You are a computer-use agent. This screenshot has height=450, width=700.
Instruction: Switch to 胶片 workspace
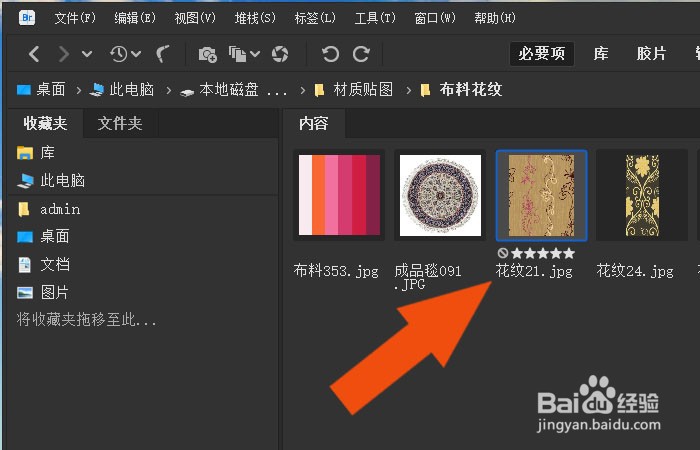651,54
